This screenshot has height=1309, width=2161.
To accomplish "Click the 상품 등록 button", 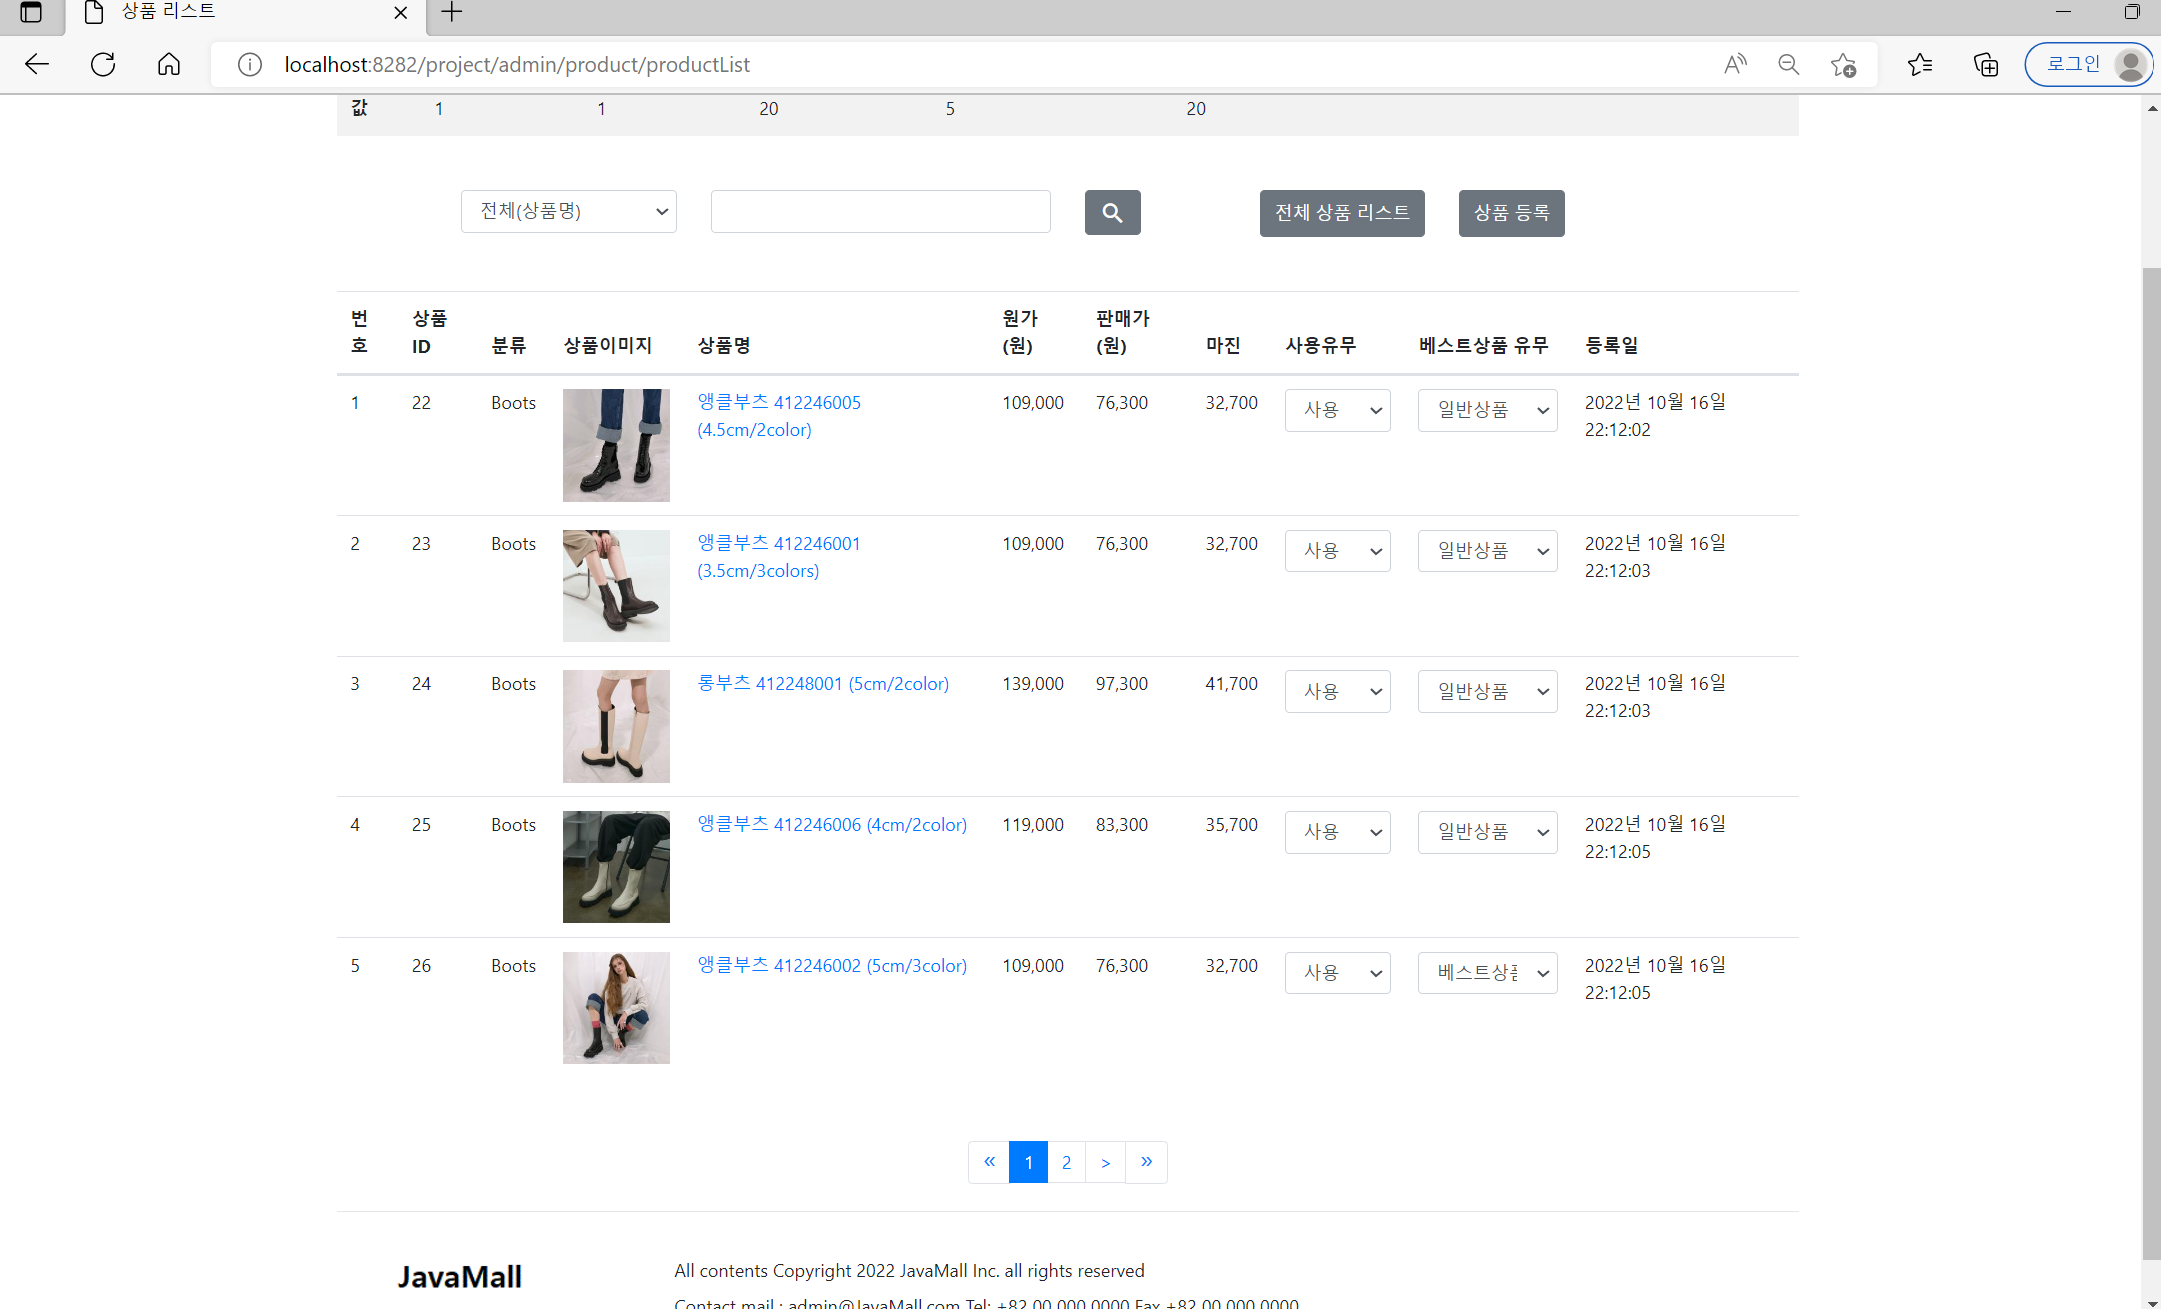I will pyautogui.click(x=1511, y=213).
